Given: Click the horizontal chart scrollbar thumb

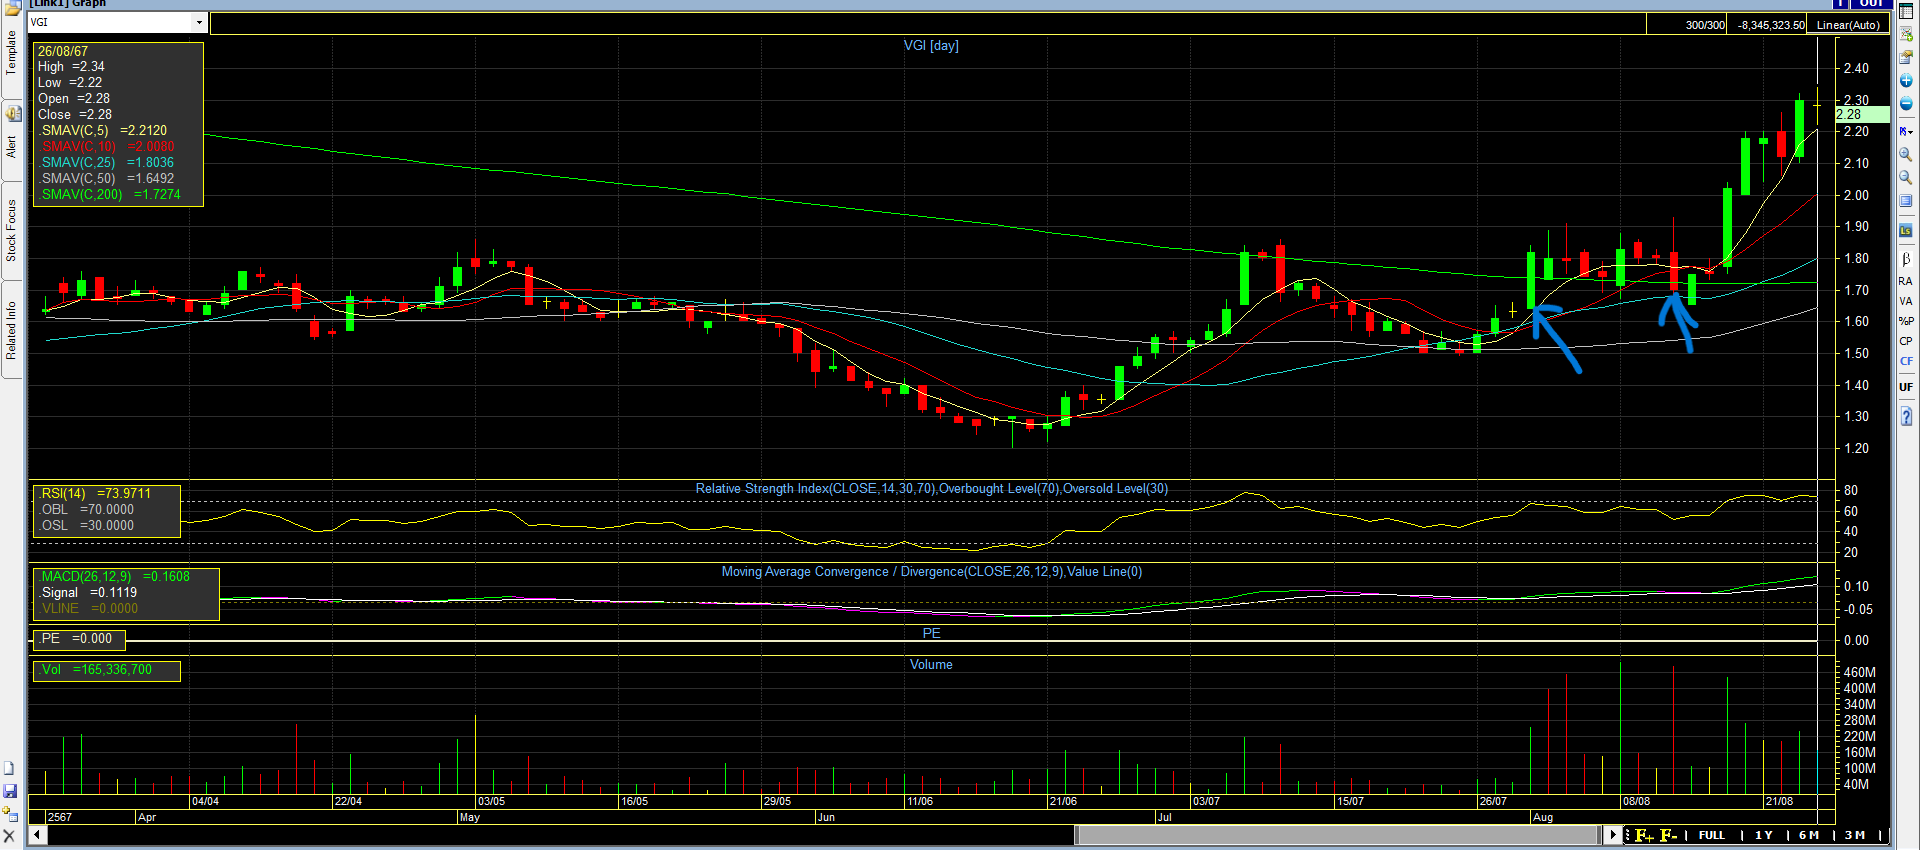Looking at the screenshot, I should (x=1338, y=834).
